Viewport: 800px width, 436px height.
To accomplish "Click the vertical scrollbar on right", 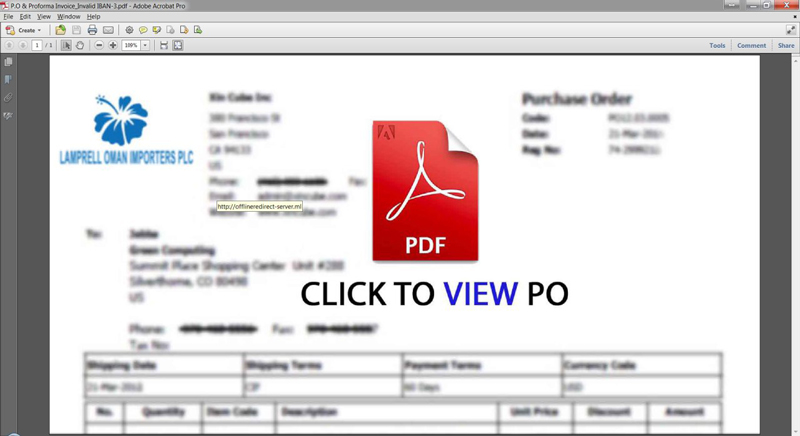I will click(x=795, y=245).
